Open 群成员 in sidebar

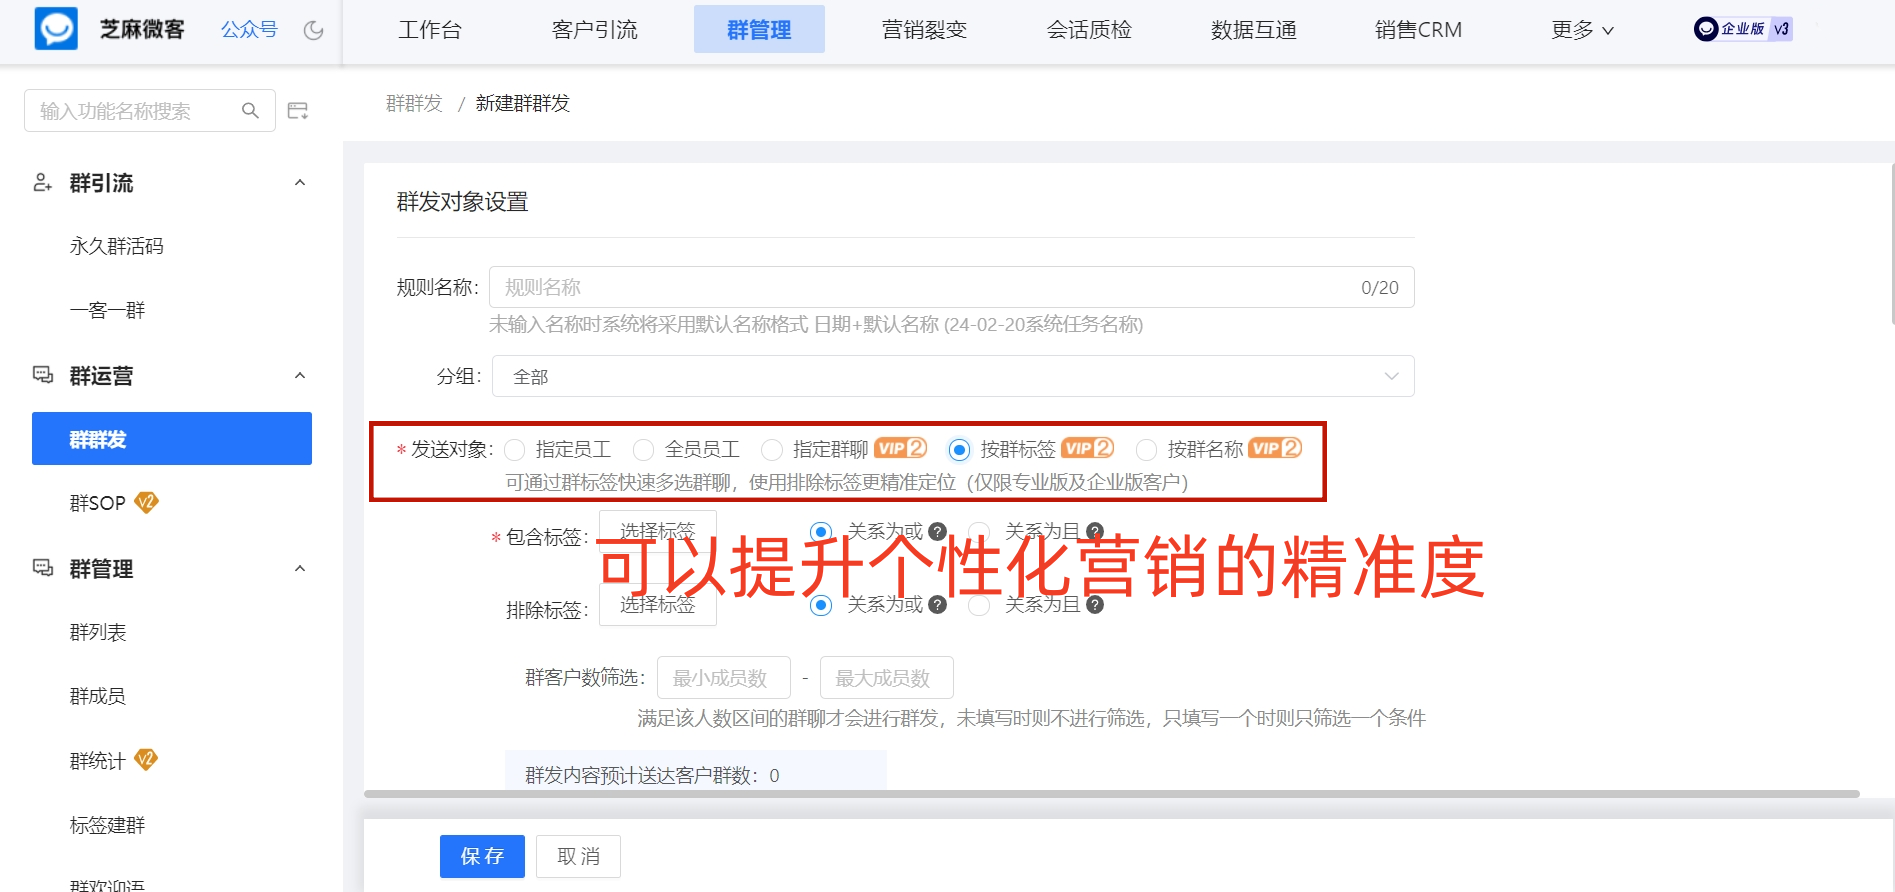coord(98,696)
